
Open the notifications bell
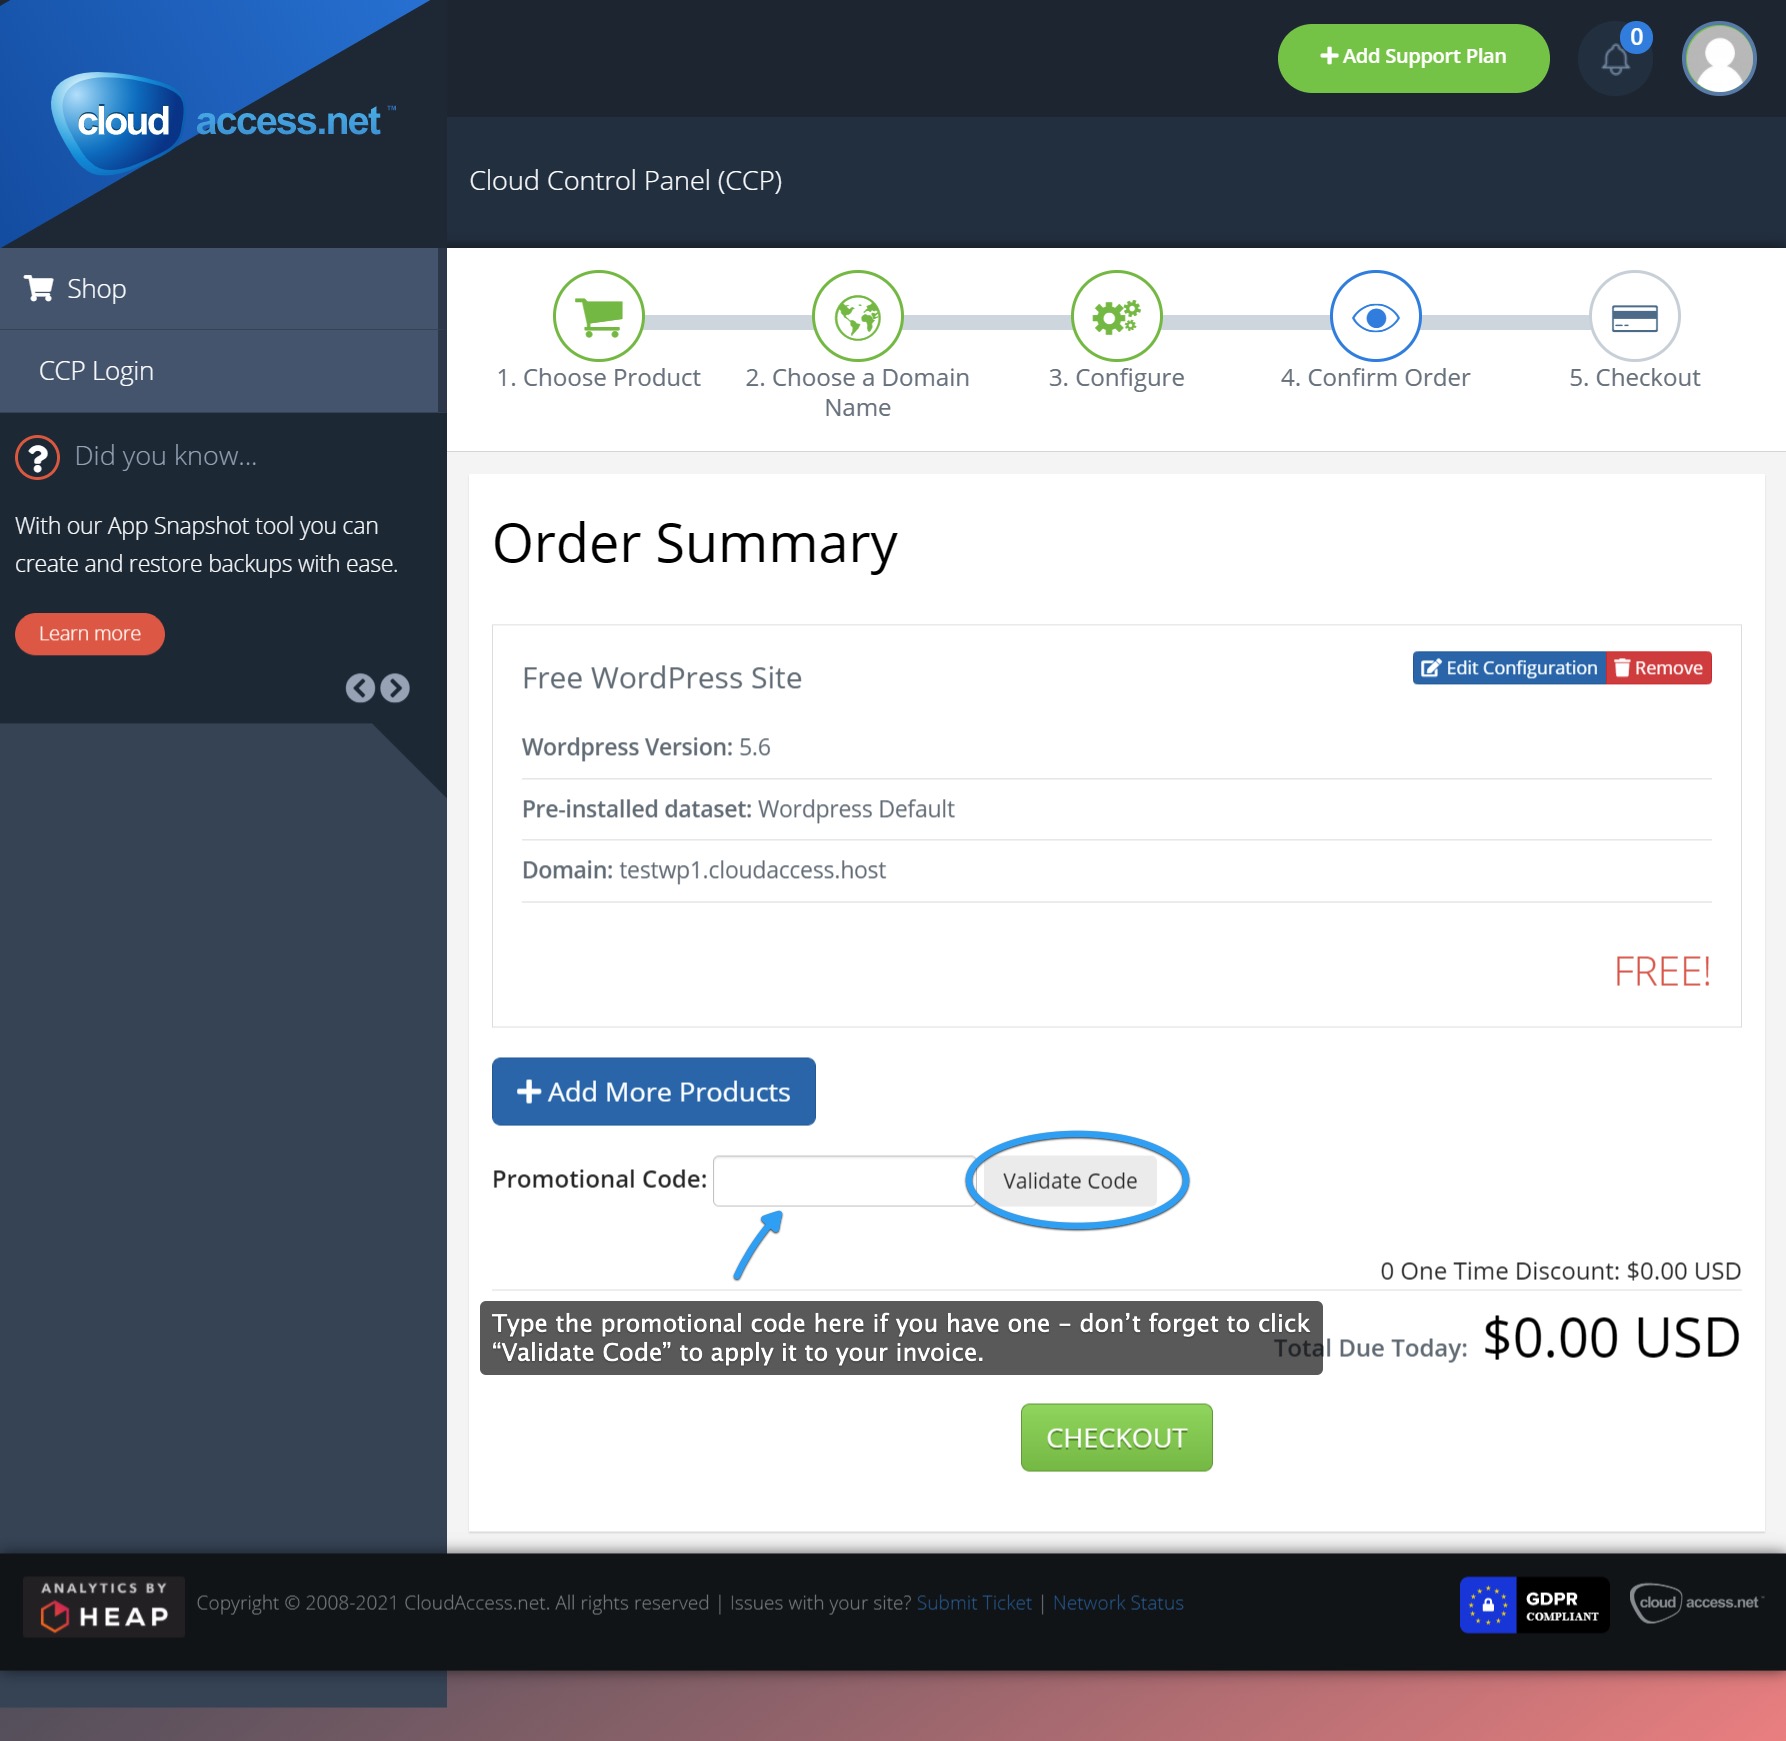[x=1615, y=59]
